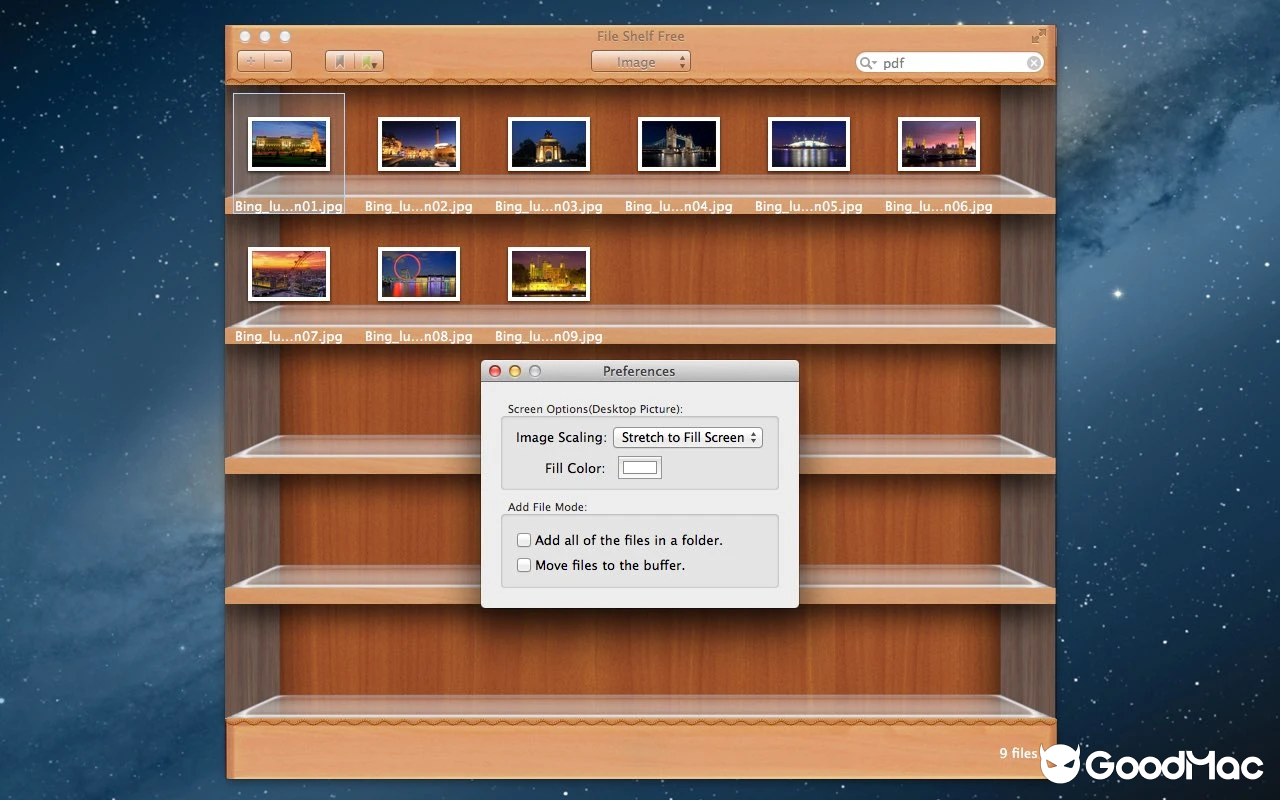Select the Bing_lu...n06.jpg thumbnail

(x=939, y=144)
